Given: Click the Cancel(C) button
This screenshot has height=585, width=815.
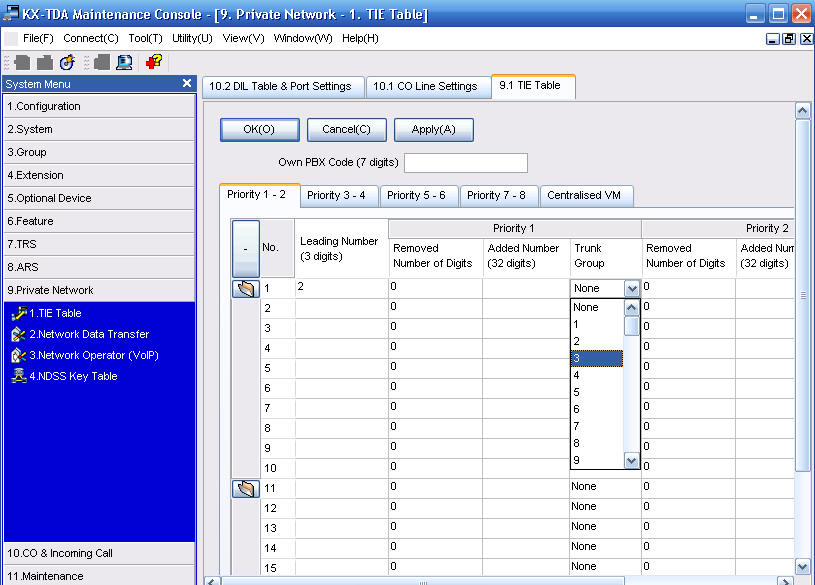Looking at the screenshot, I should [x=347, y=129].
